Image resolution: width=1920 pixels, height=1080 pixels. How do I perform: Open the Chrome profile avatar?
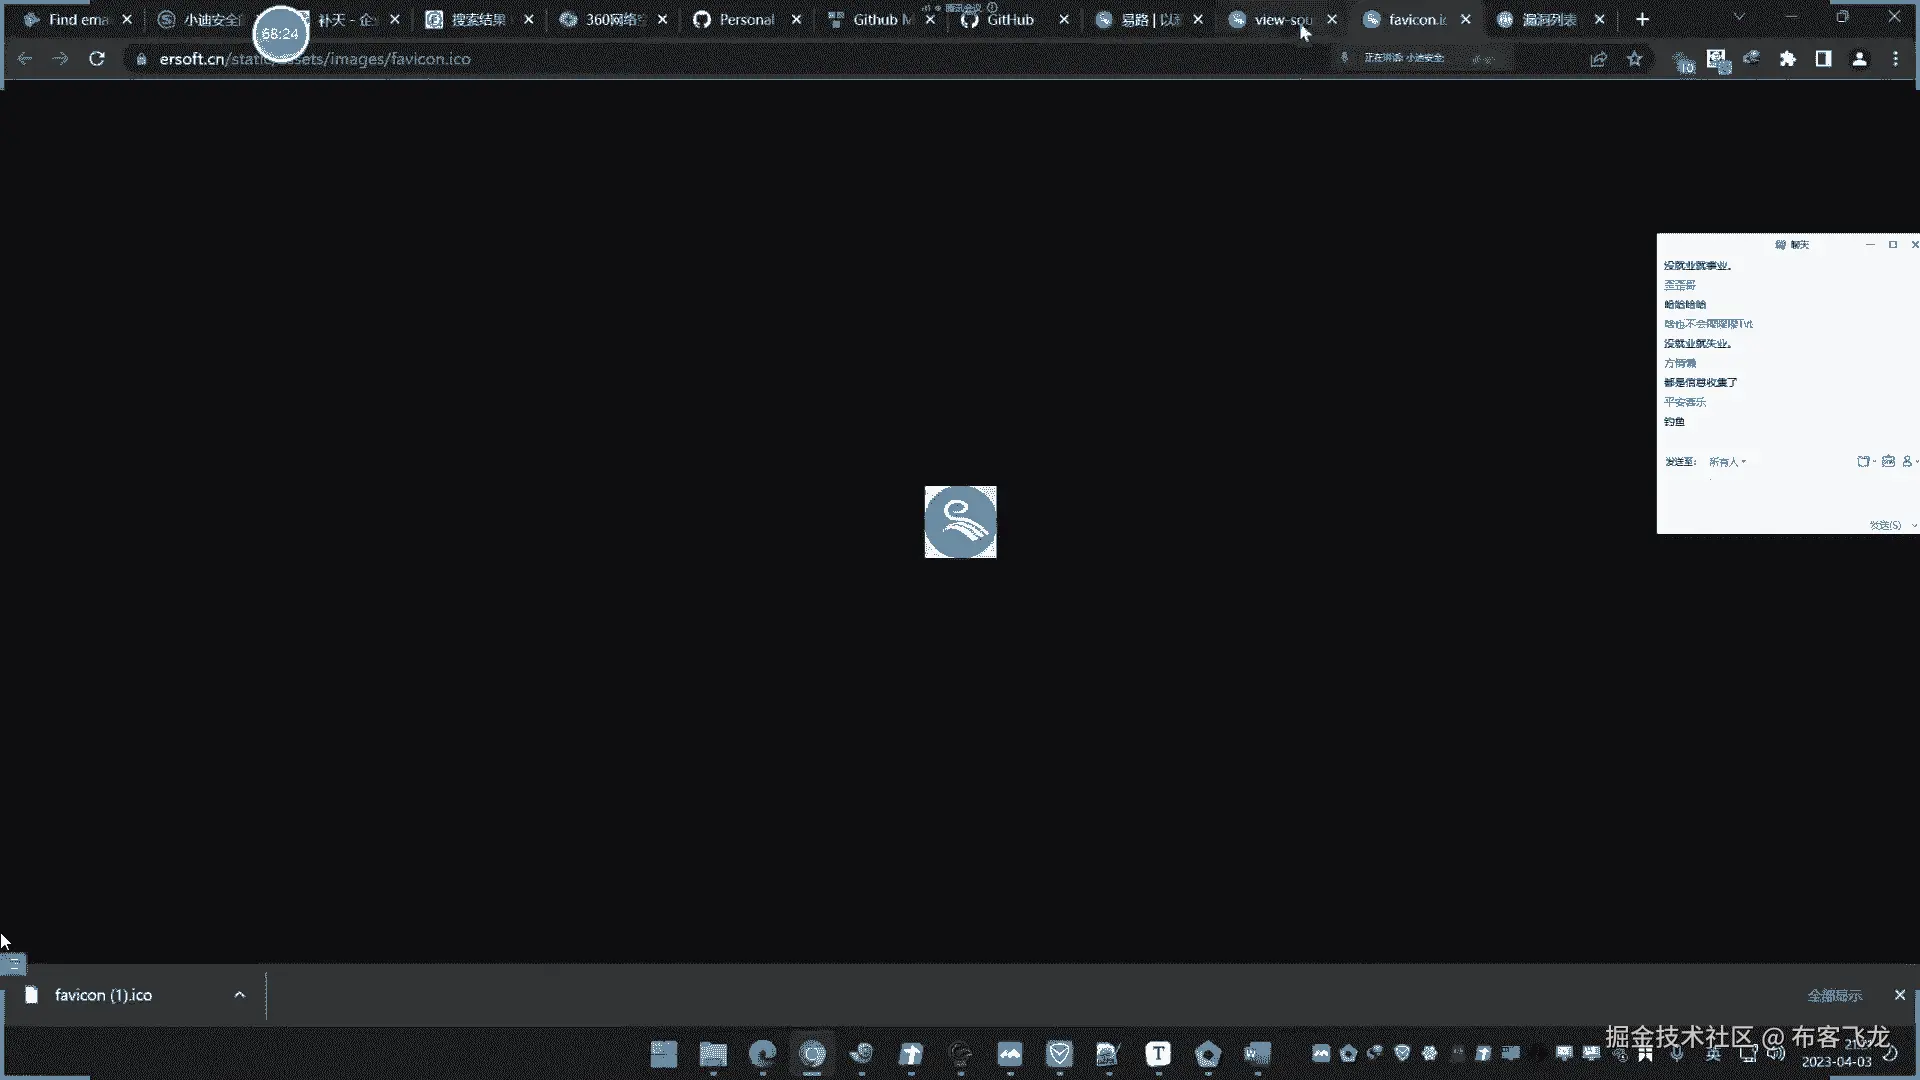tap(1859, 59)
